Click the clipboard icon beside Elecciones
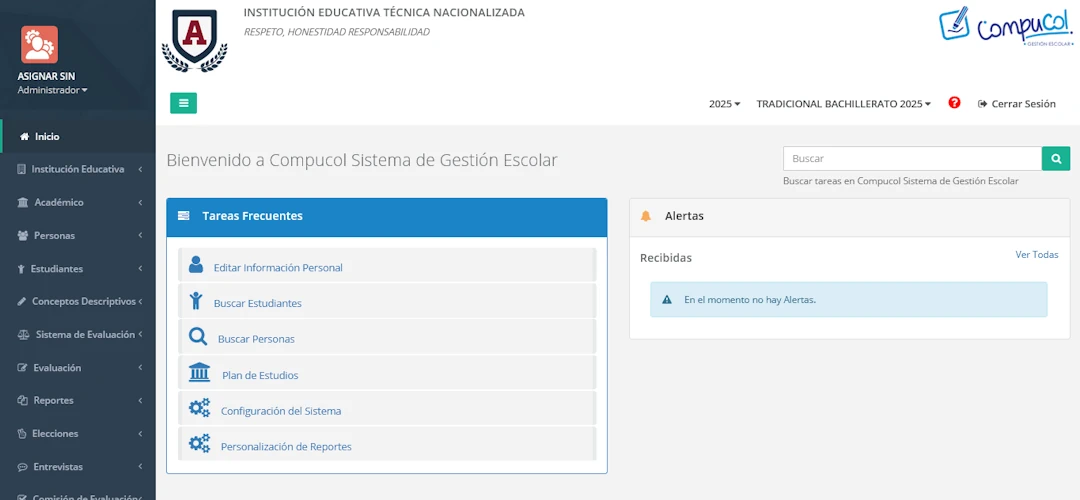Viewport: 1080px width, 500px height. 21,434
